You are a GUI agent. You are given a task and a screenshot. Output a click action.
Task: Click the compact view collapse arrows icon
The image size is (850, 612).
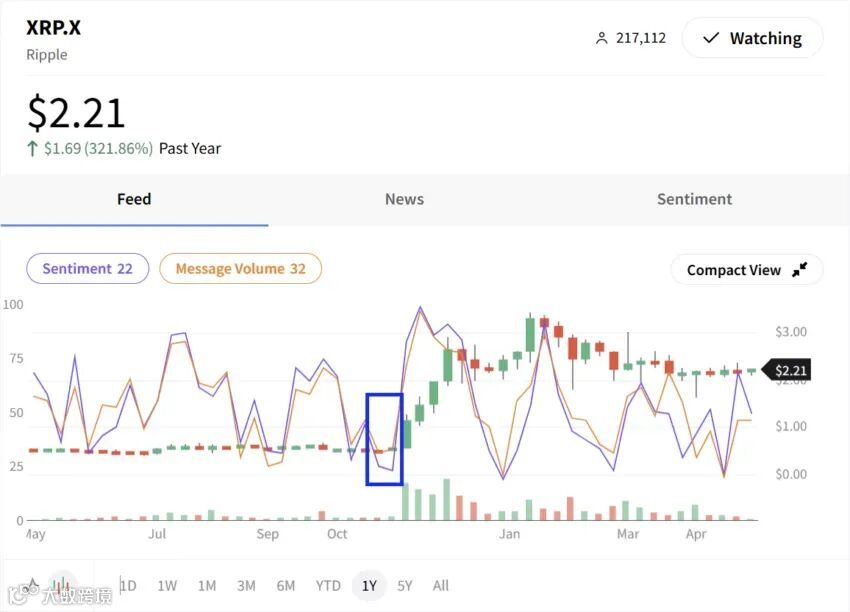click(x=800, y=270)
